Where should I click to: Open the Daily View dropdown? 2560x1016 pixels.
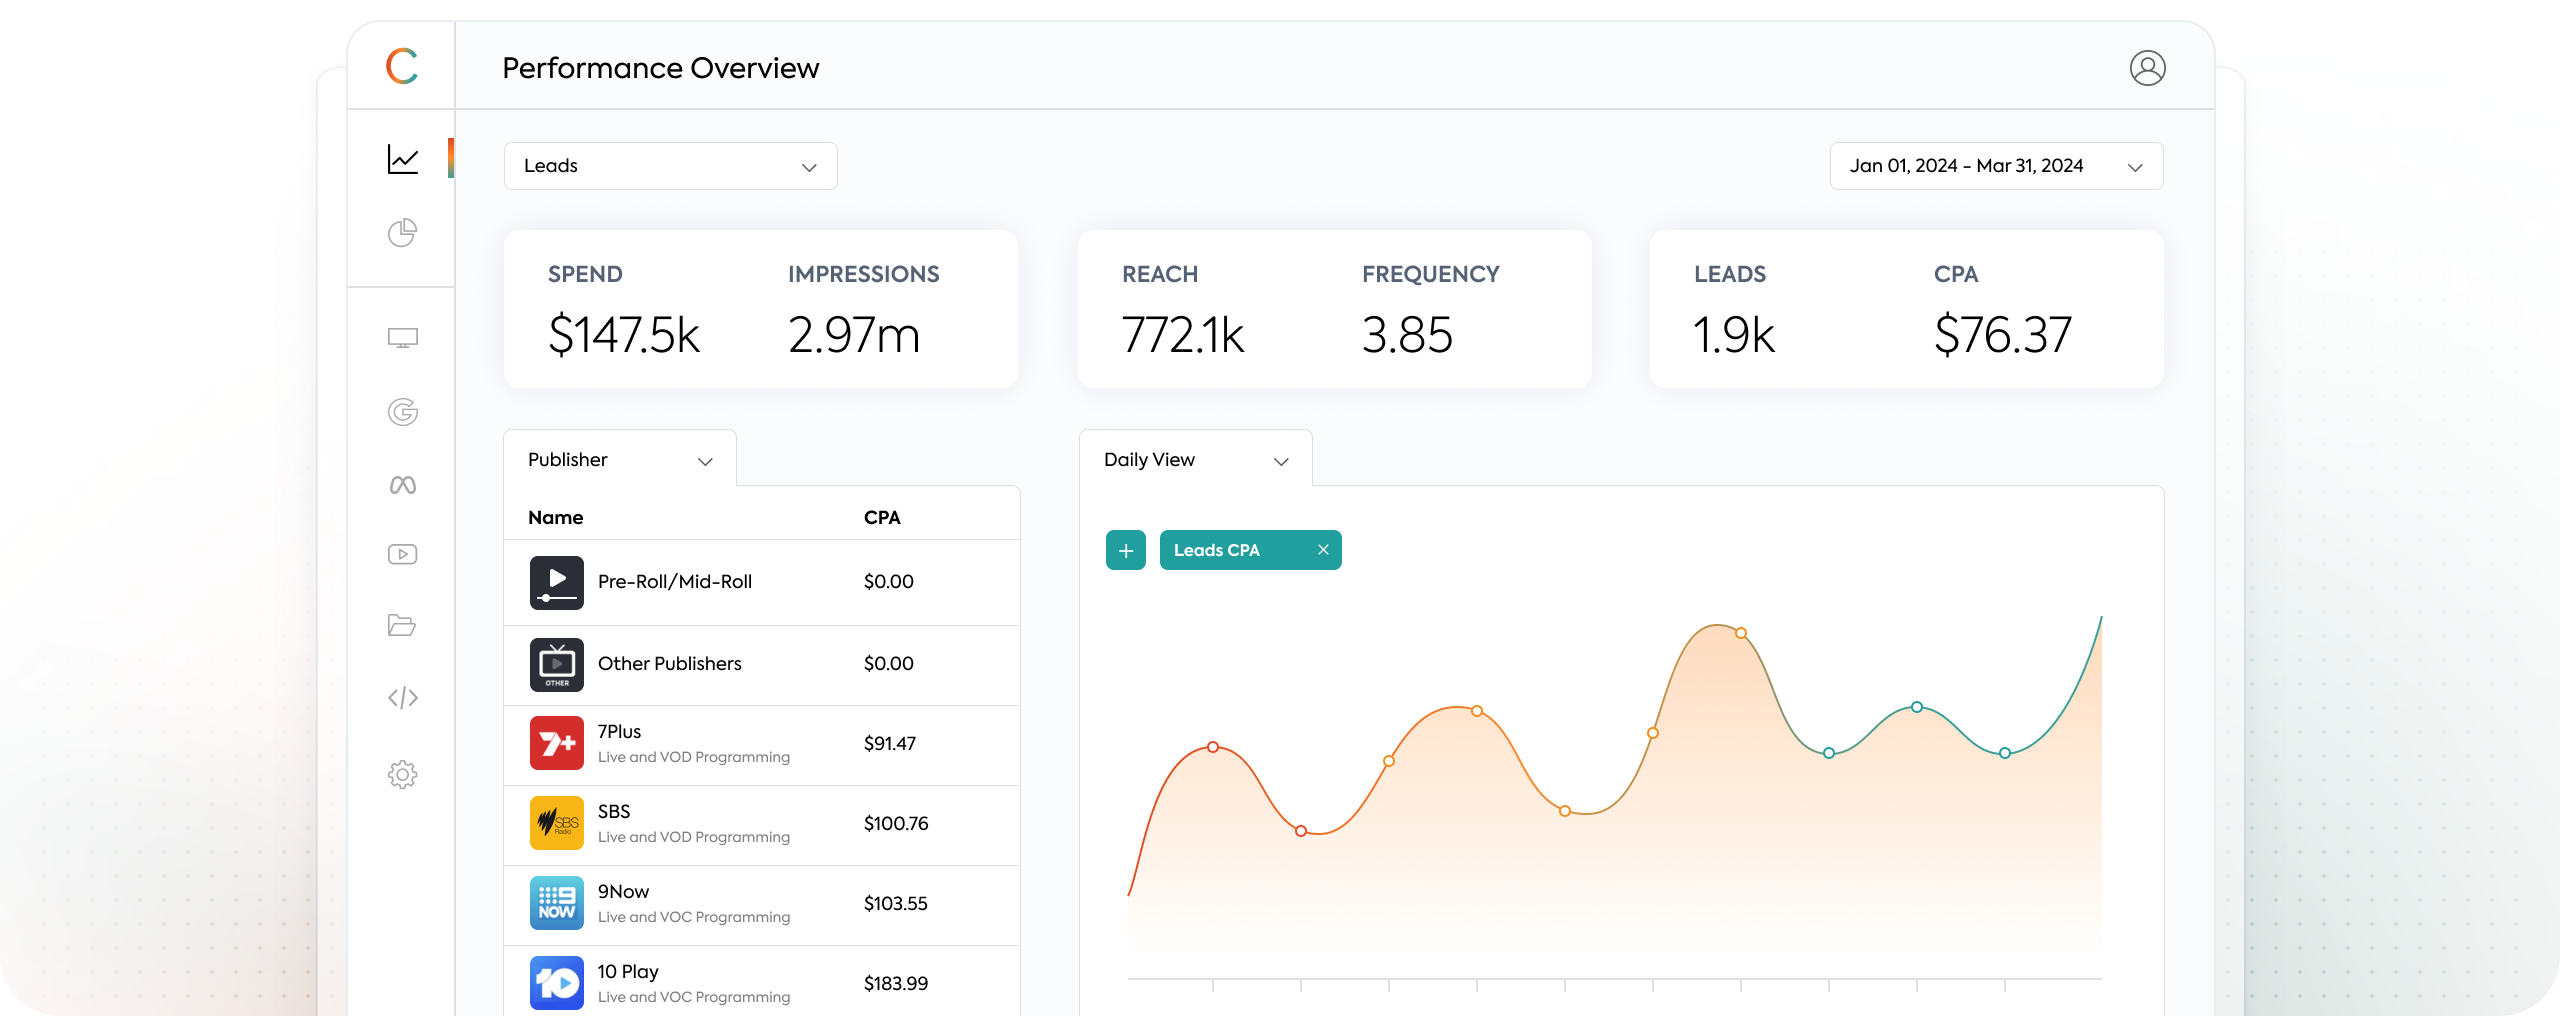point(1195,460)
